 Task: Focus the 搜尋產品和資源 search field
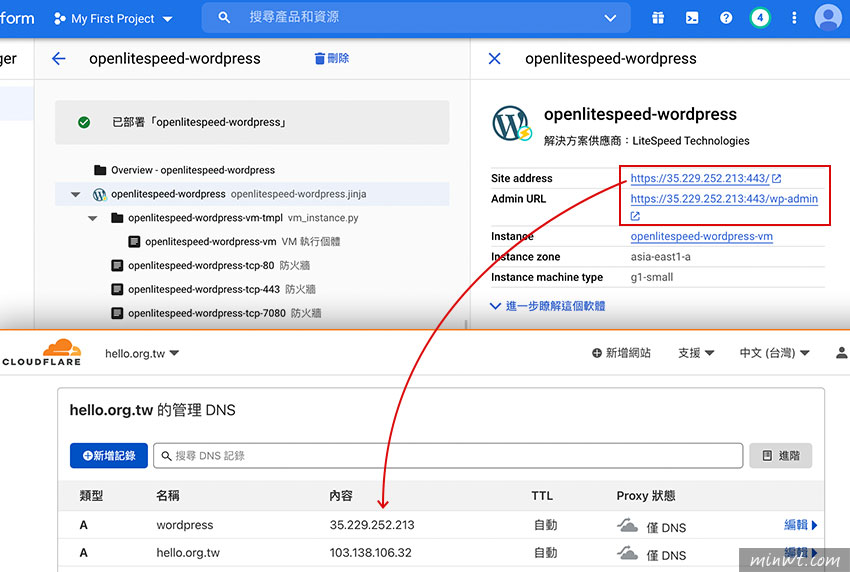click(x=416, y=17)
